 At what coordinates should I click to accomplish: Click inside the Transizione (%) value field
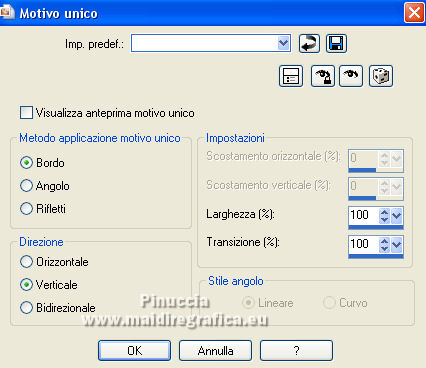click(x=364, y=244)
